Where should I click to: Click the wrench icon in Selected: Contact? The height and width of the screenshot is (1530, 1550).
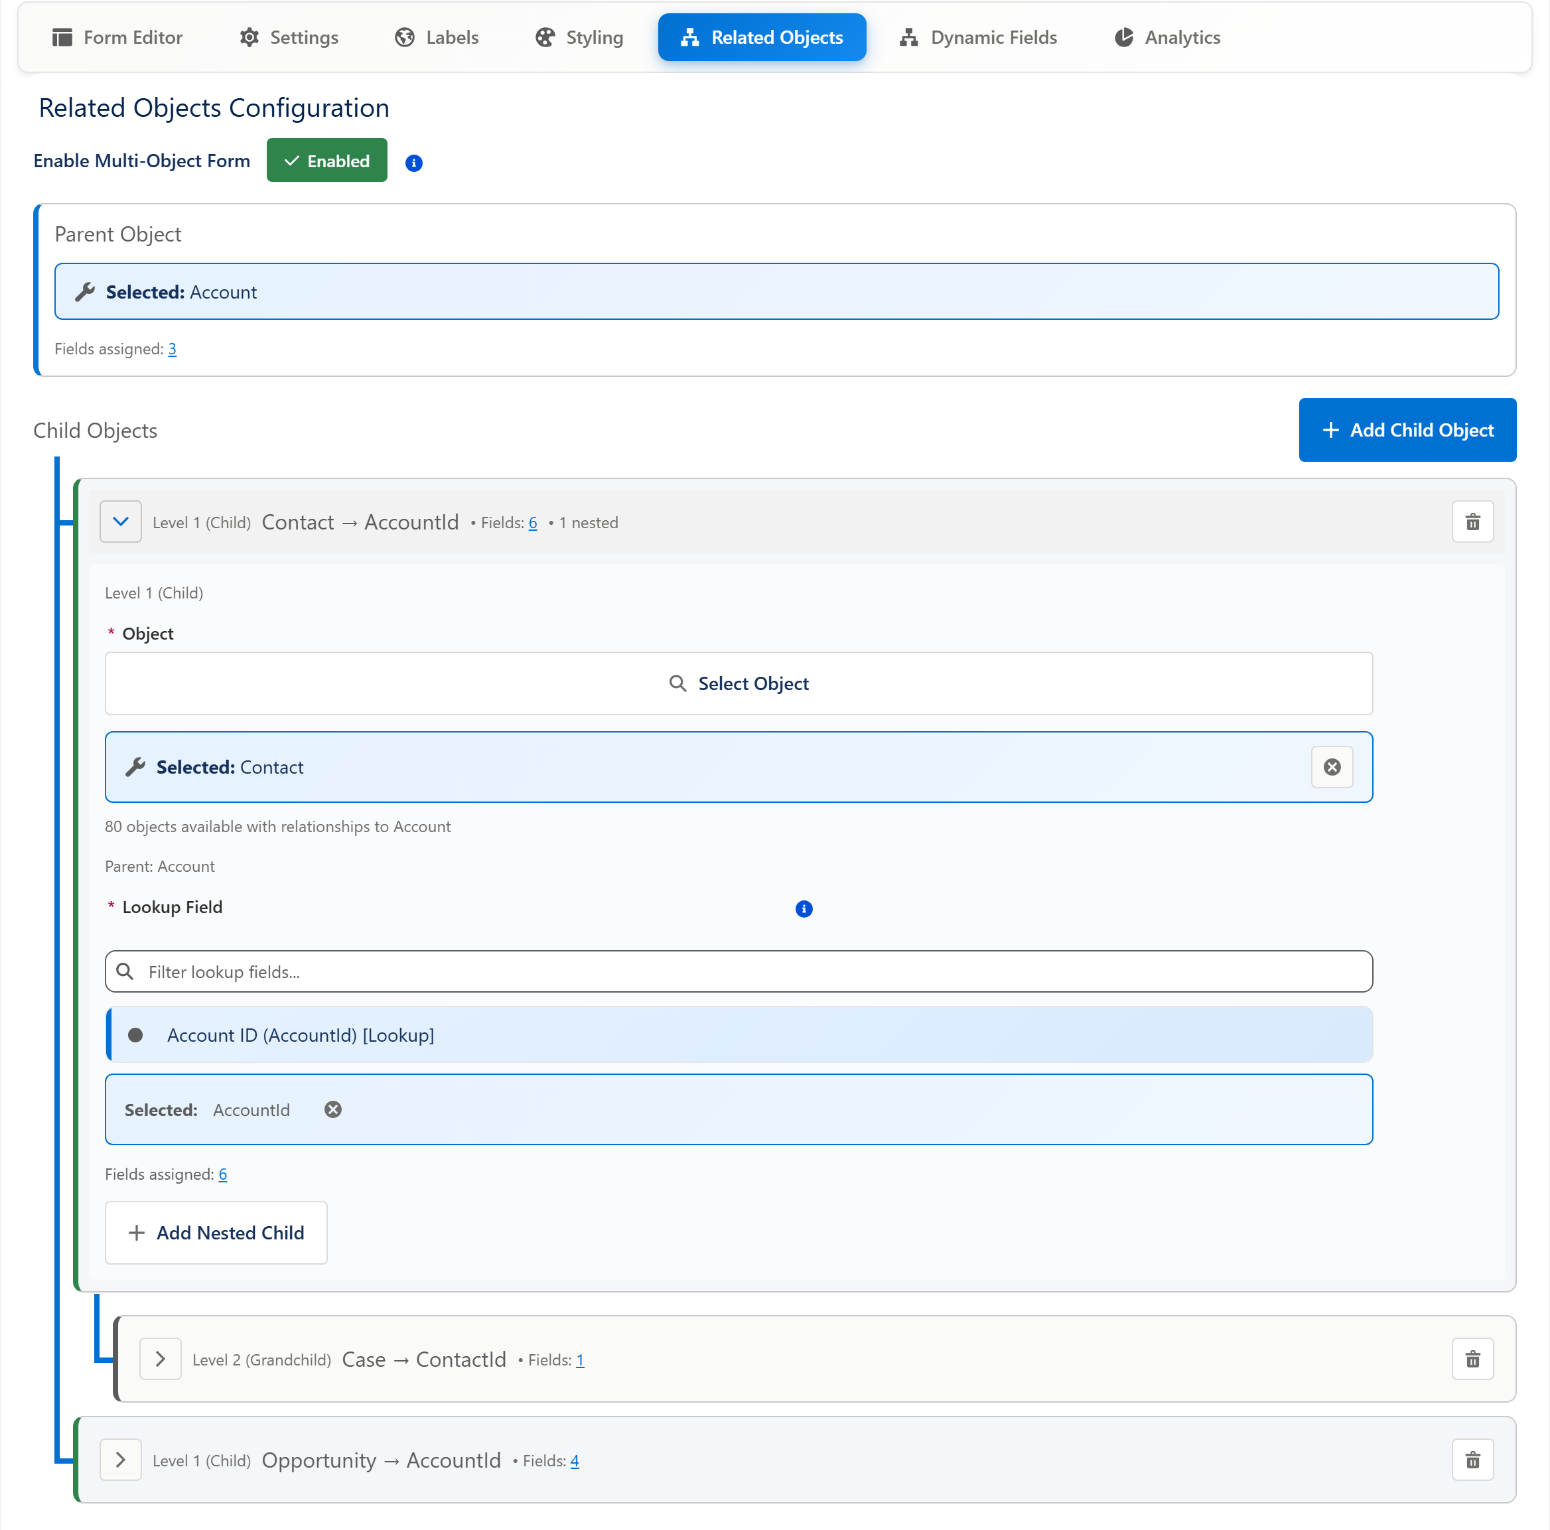(135, 767)
